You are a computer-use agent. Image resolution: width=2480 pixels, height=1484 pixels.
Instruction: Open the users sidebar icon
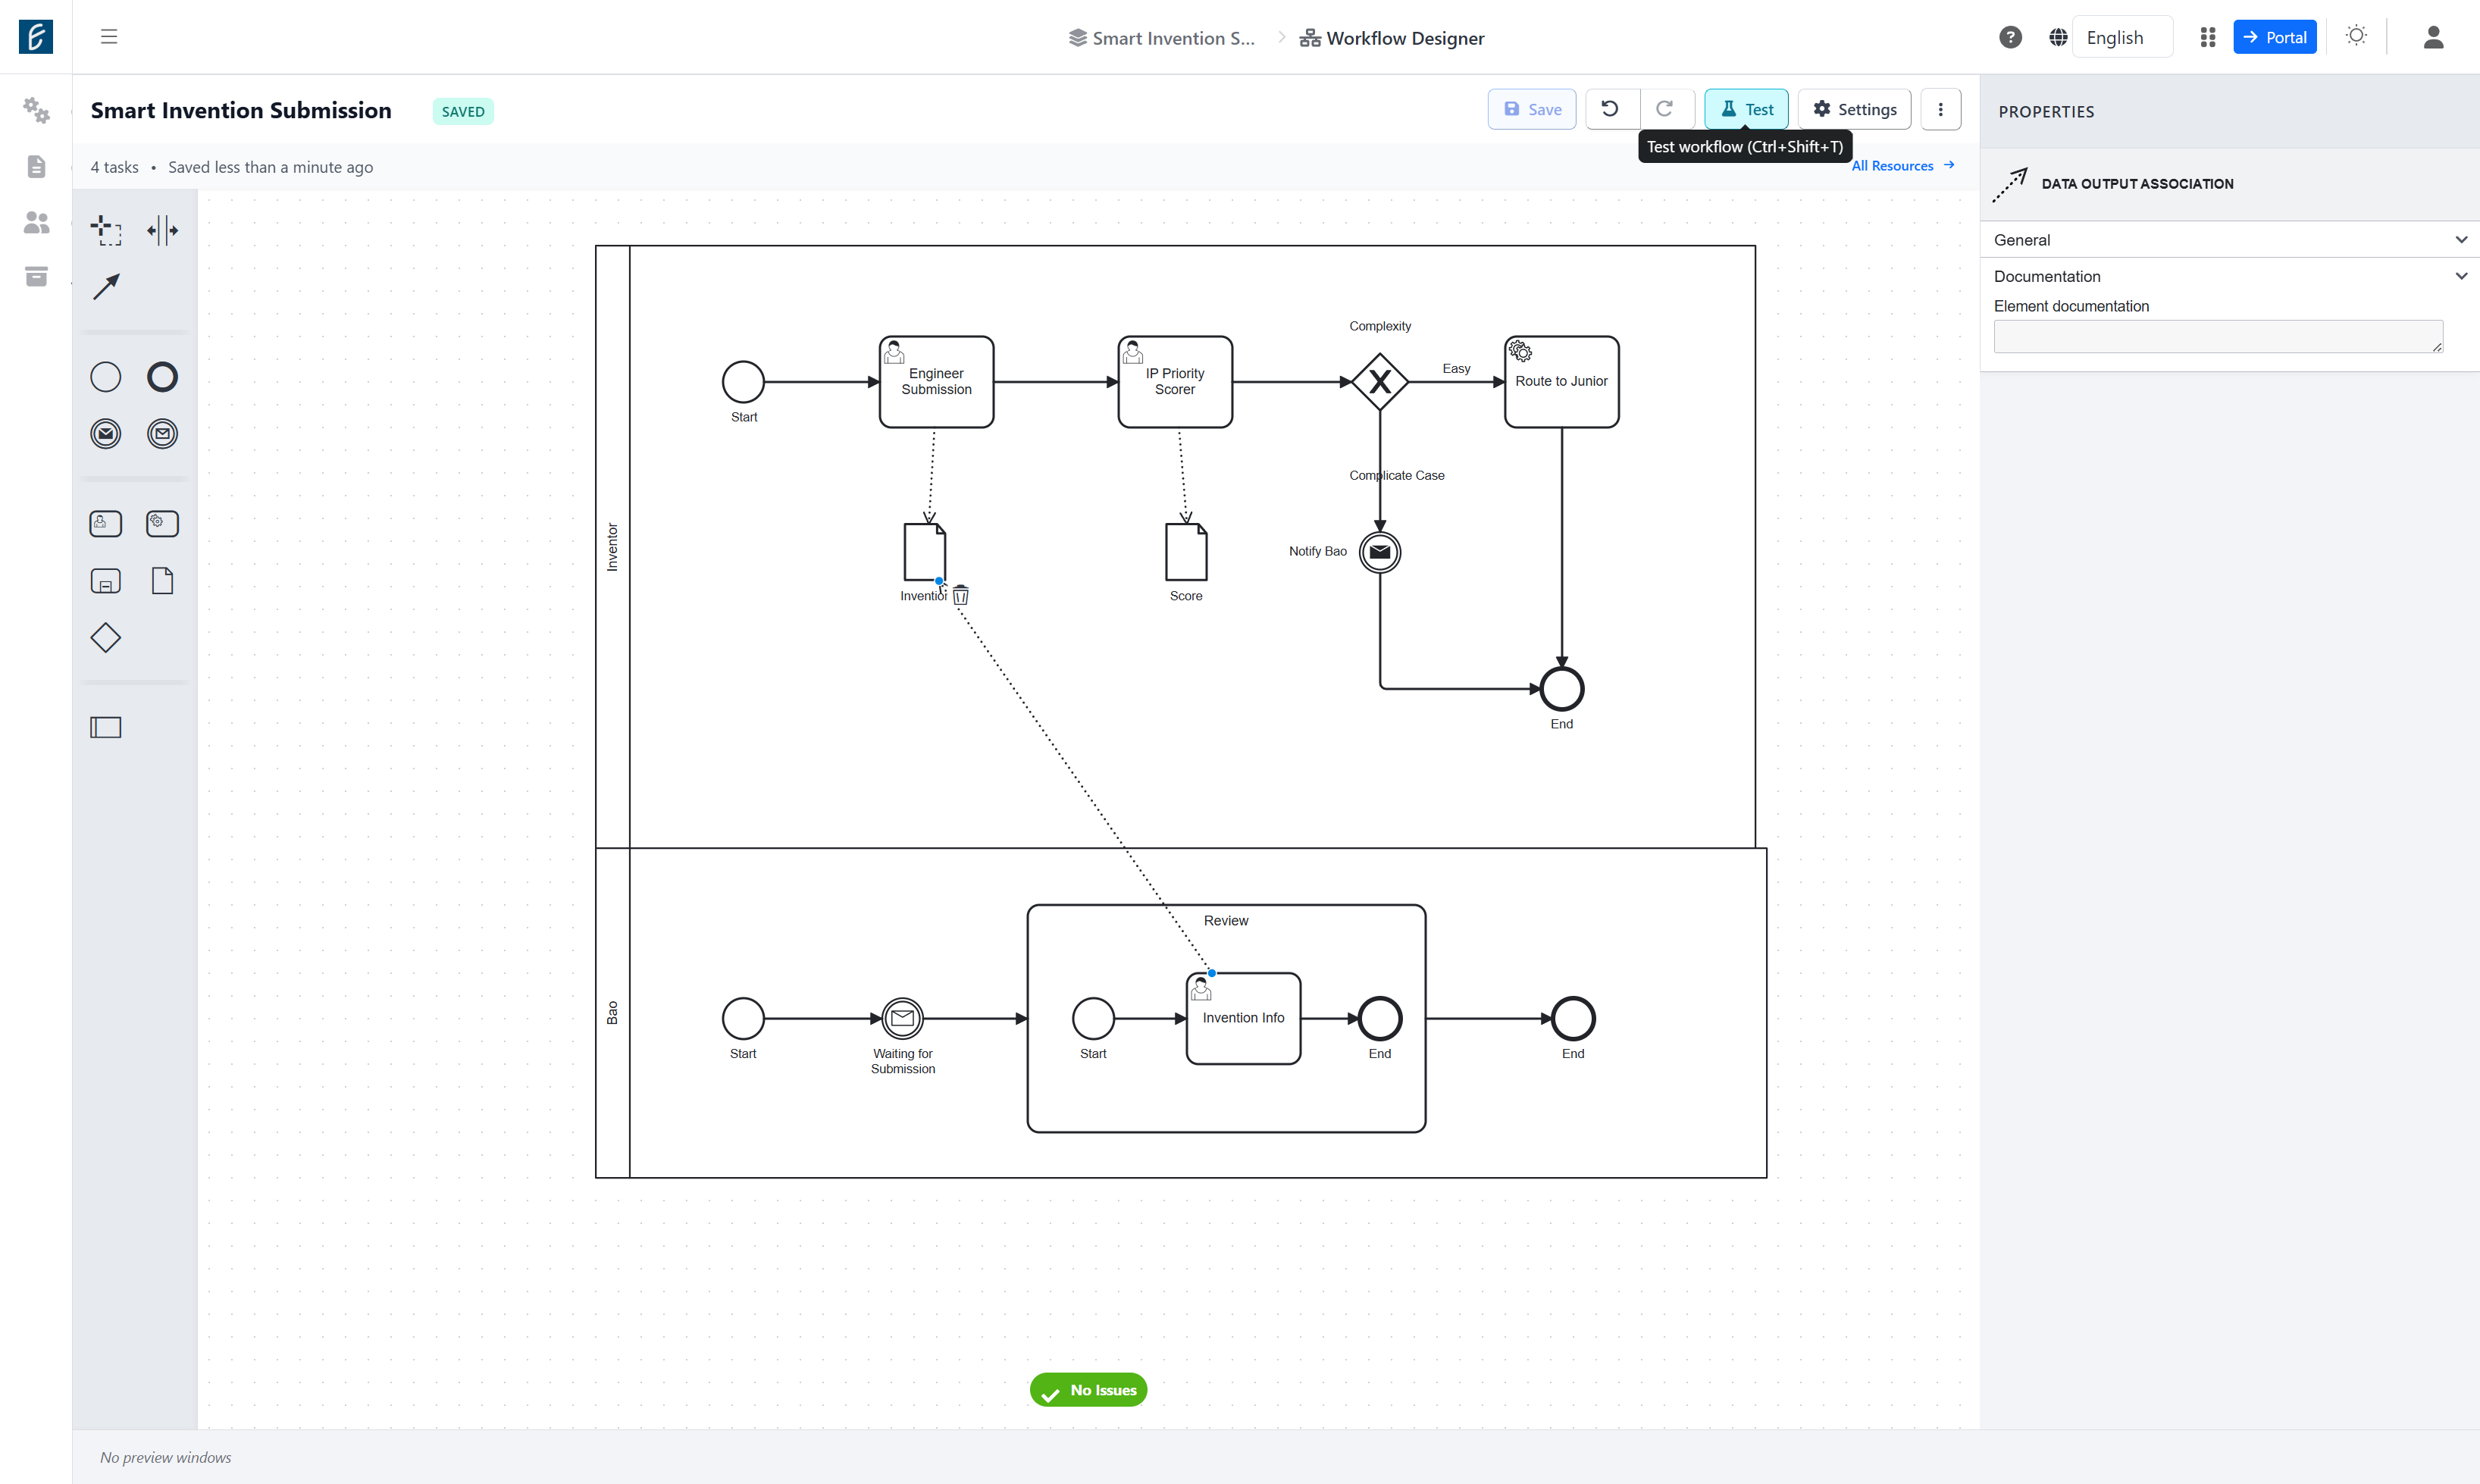(36, 222)
